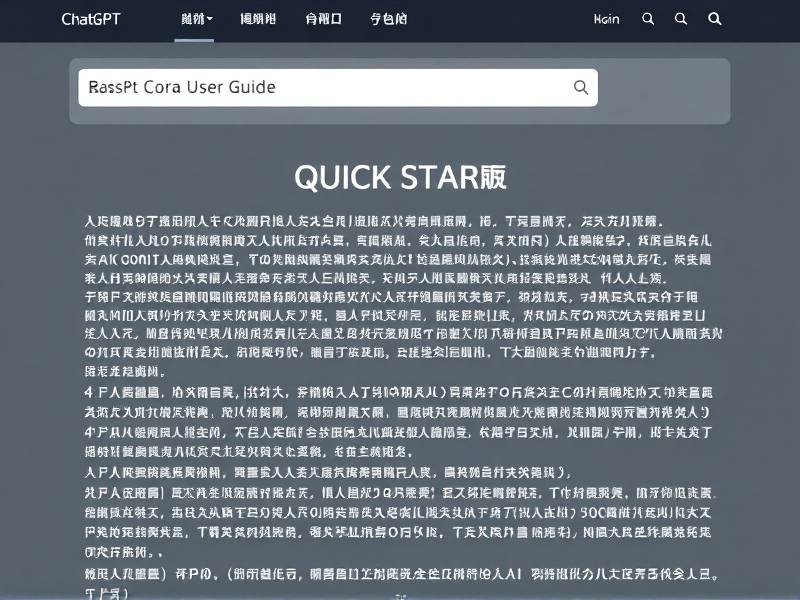Open the second navigation menu item
Viewport: 800px width, 600px height.
click(x=259, y=19)
